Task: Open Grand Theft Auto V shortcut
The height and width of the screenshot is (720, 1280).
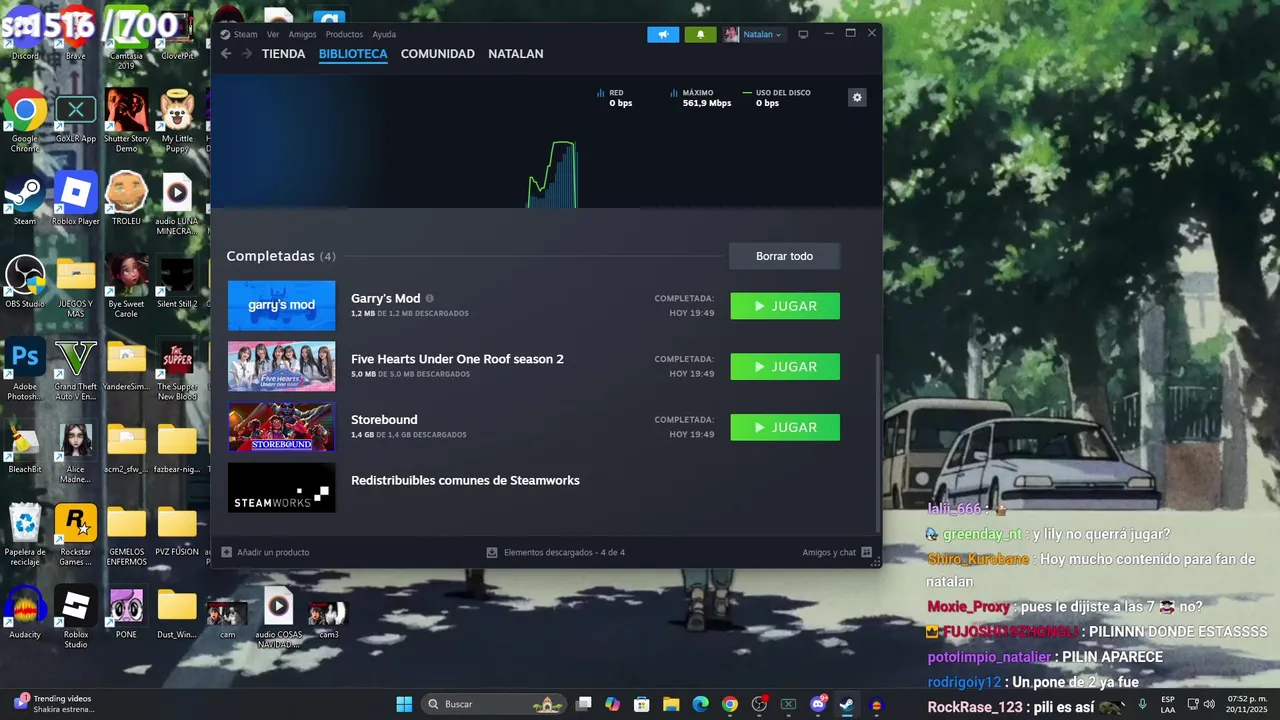Action: [x=76, y=370]
